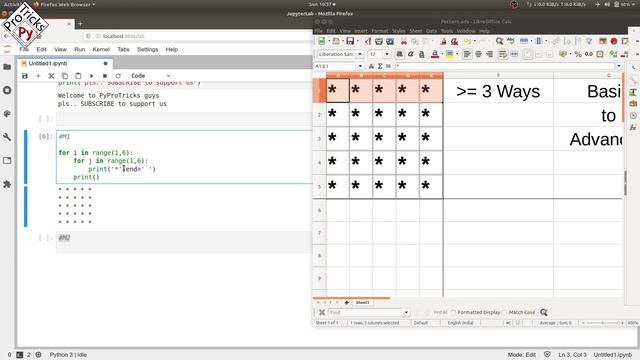Viewport: 640px width, 360px height.
Task: Open the file browser sidebar in JupyterLab
Action: [7, 67]
